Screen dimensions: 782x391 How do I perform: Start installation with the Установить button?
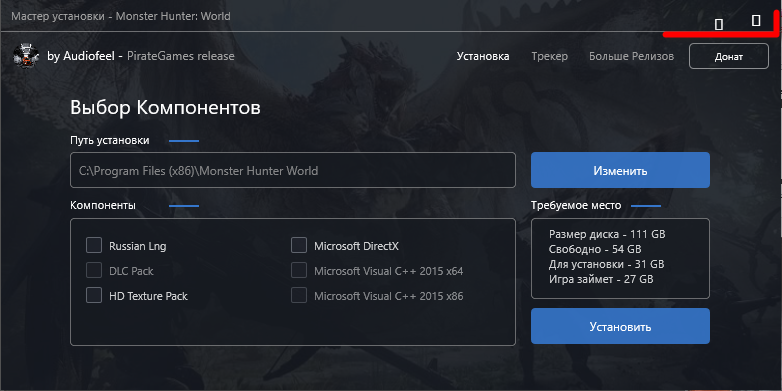click(620, 327)
